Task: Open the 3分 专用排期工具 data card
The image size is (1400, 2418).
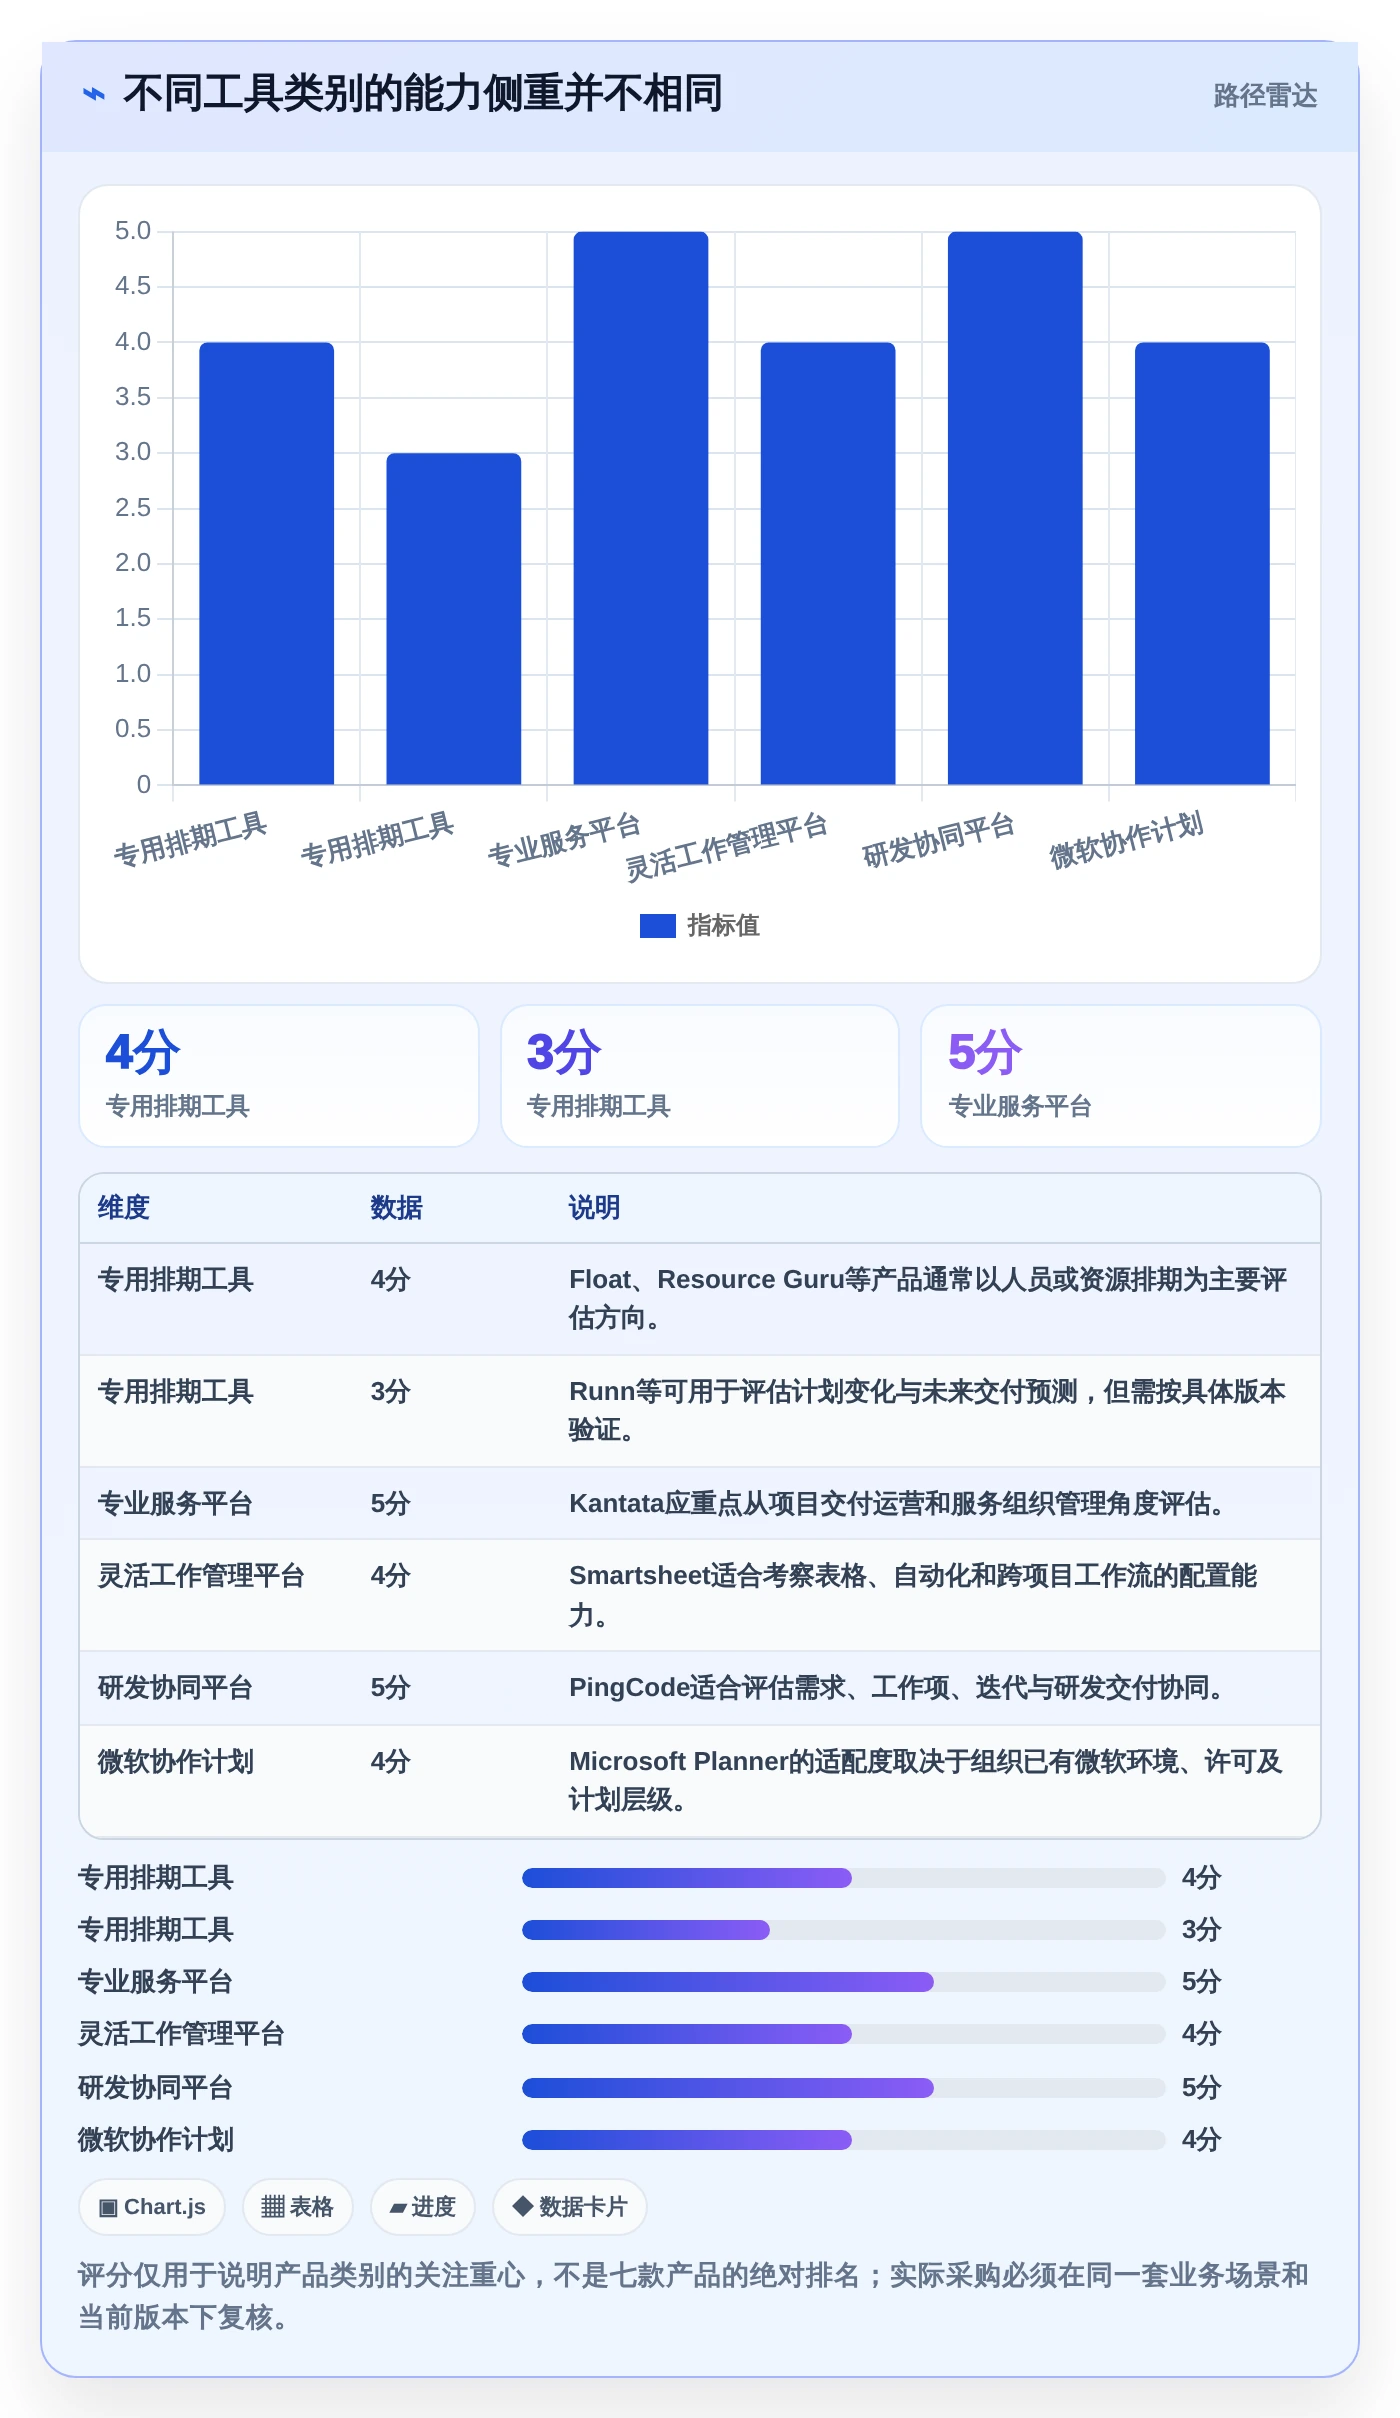Action: tap(700, 1076)
